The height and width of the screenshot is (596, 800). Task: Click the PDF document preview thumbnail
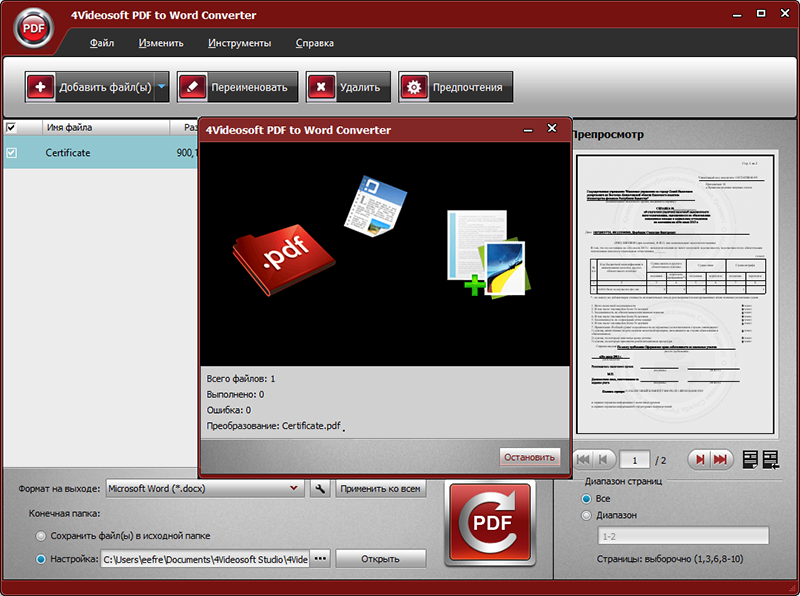click(x=675, y=294)
